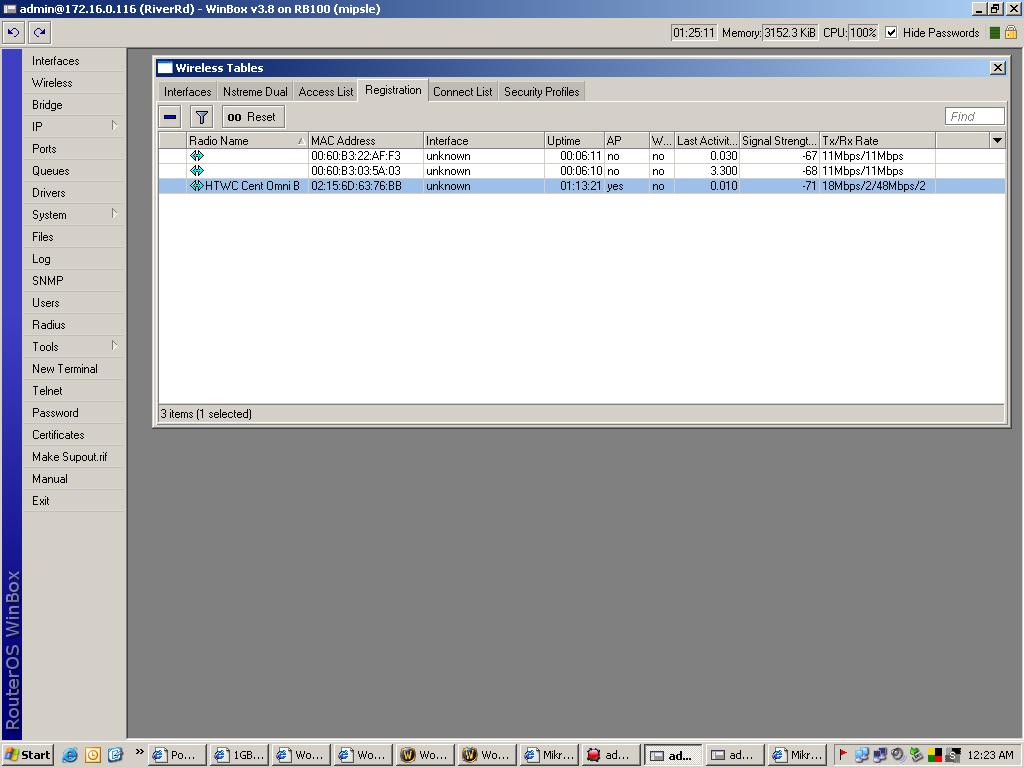Viewport: 1024px width, 768px height.
Task: Open the Filter funnel button
Action: tap(202, 117)
